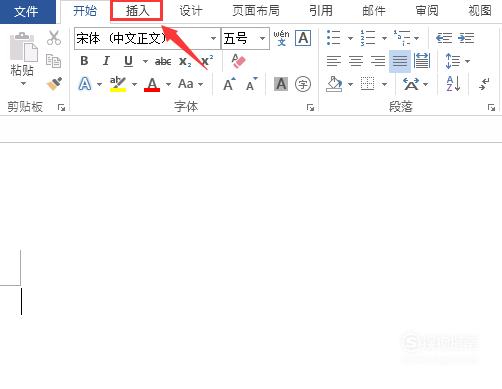Decrease paragraph indent
The image size is (502, 389).
(444, 38)
